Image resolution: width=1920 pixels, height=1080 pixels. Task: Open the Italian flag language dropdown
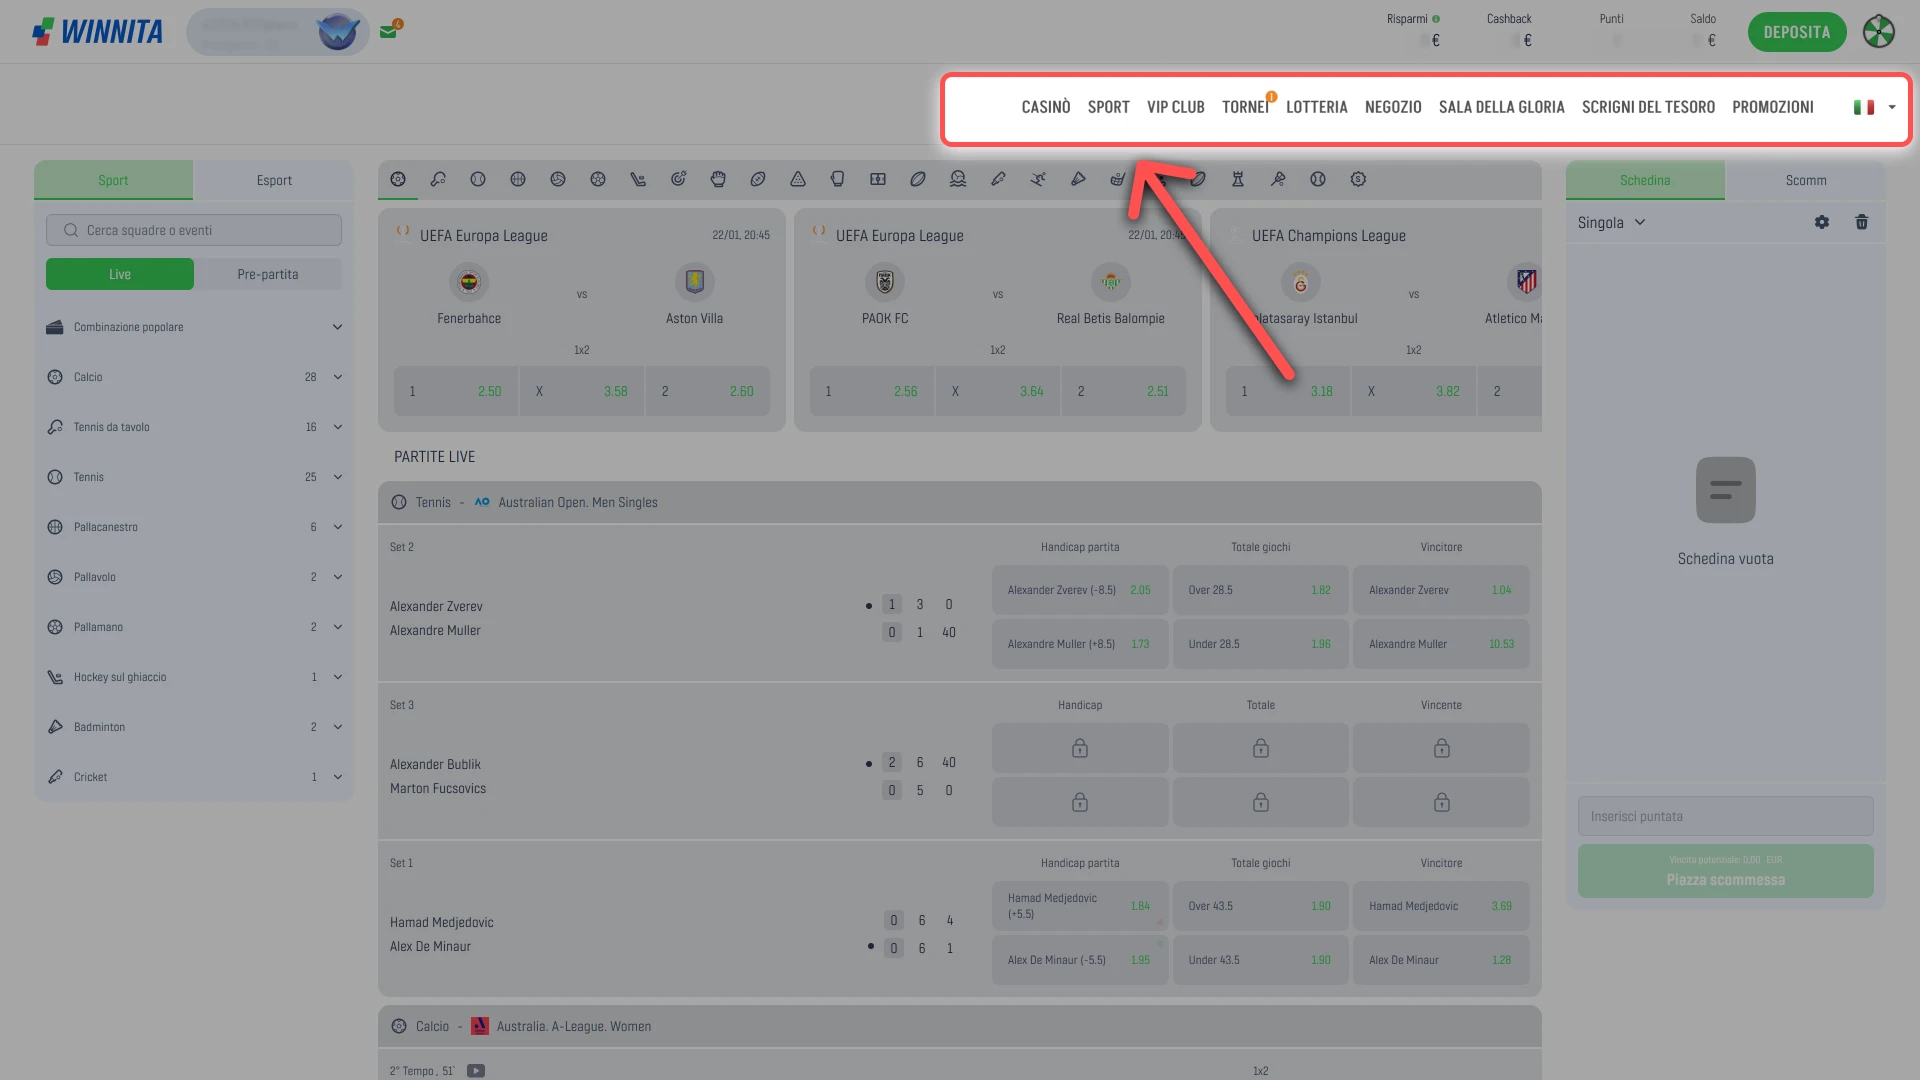pyautogui.click(x=1874, y=107)
